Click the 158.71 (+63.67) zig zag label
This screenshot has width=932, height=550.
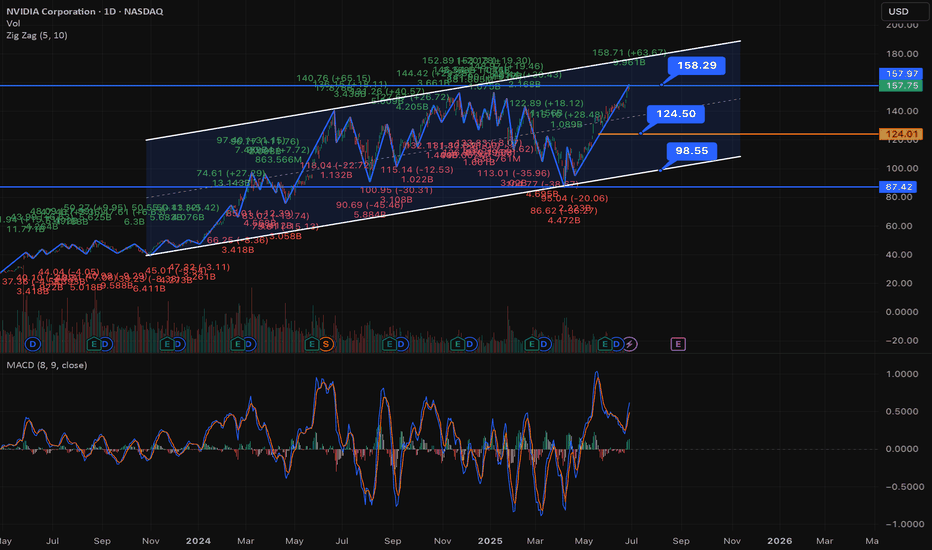(x=629, y=53)
